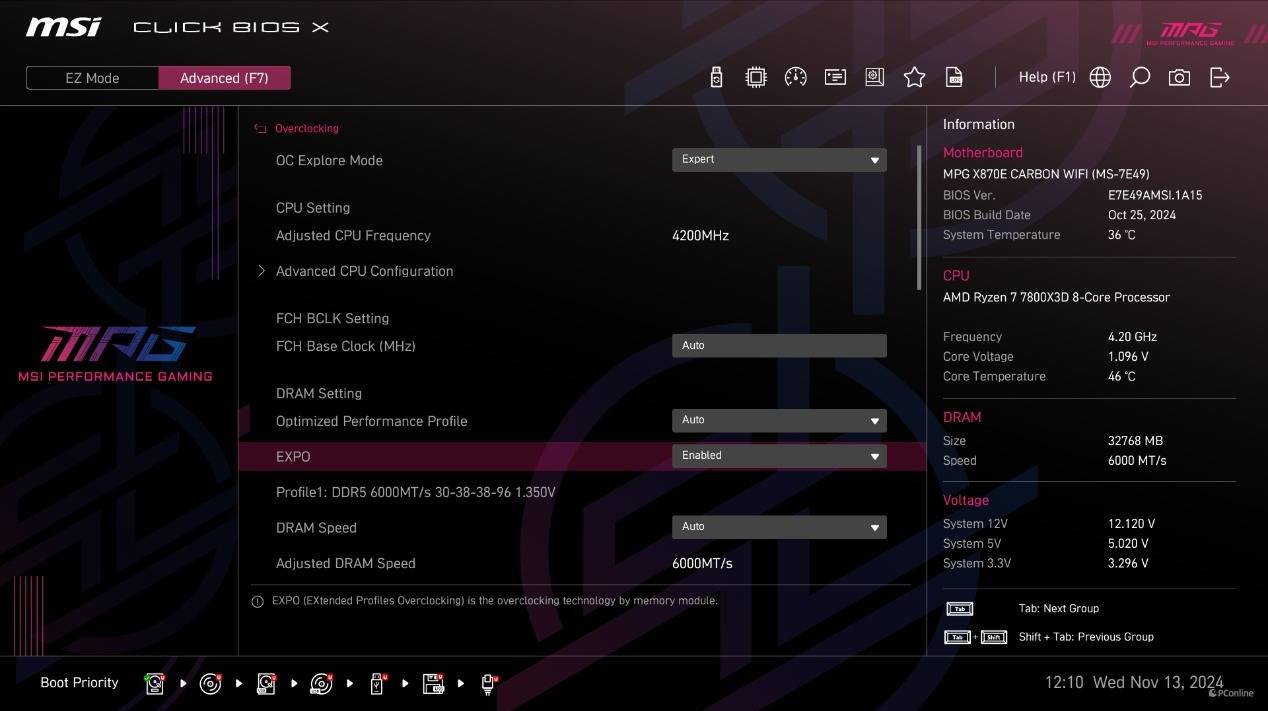Click the Help (F1) button
The width and height of the screenshot is (1268, 711).
click(x=1046, y=78)
